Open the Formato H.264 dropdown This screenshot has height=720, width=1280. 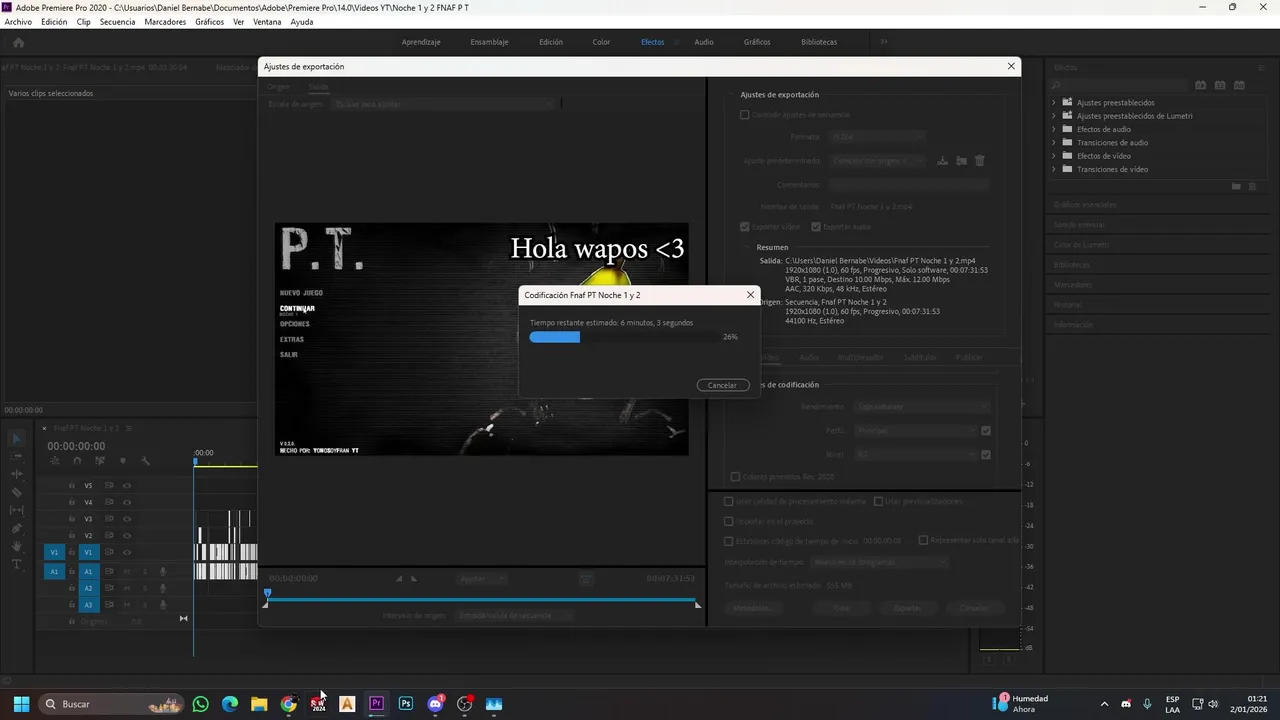click(x=877, y=136)
